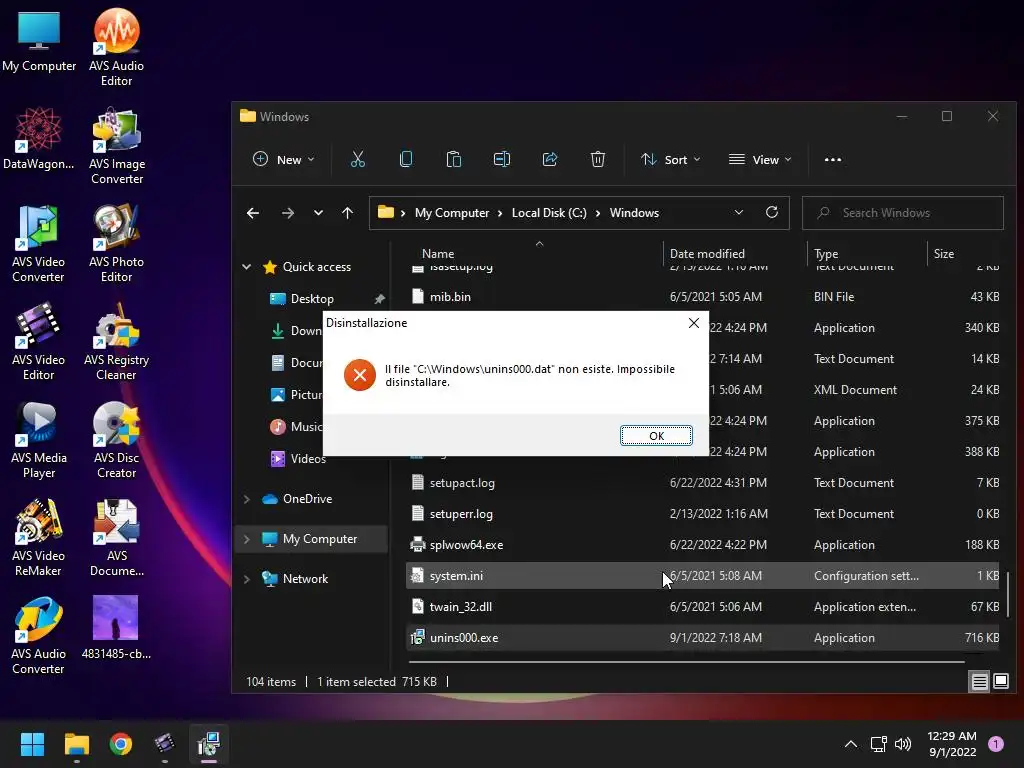Open the See more ellipsis menu
Screen dimensions: 1024x768
click(833, 159)
